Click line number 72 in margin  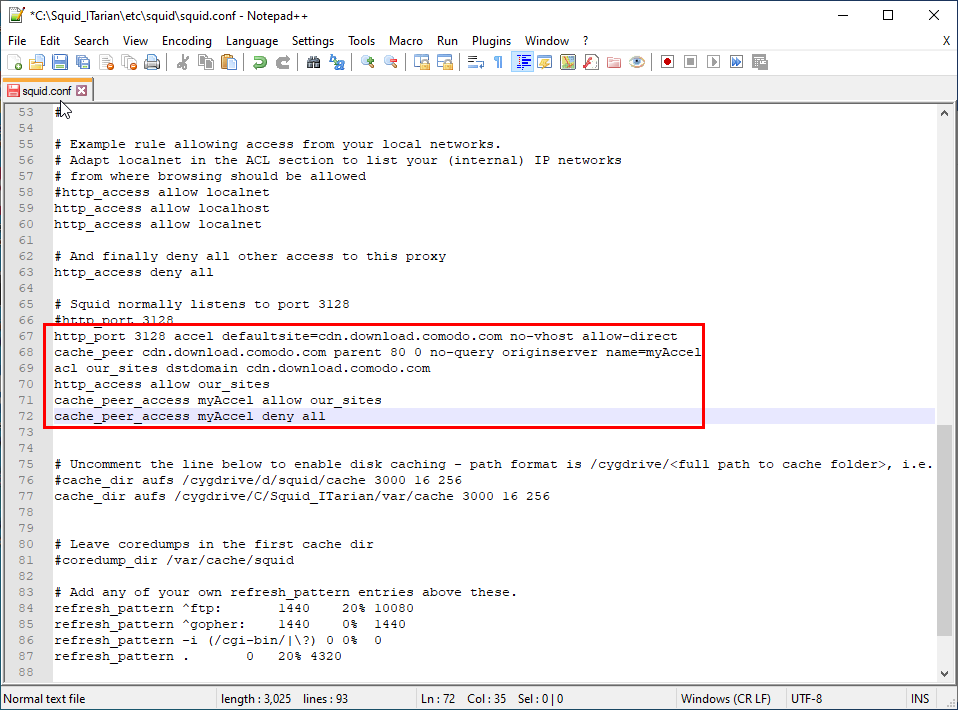[26, 416]
